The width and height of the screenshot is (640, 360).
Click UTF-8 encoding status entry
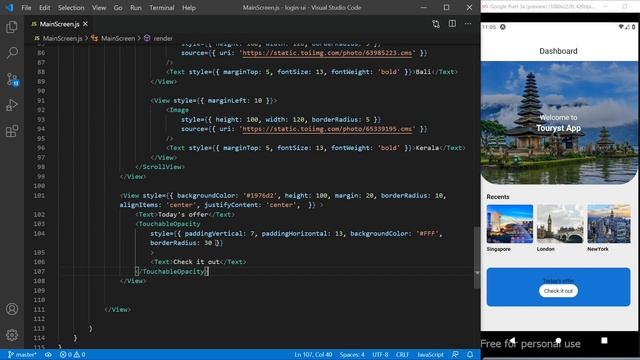(x=380, y=354)
